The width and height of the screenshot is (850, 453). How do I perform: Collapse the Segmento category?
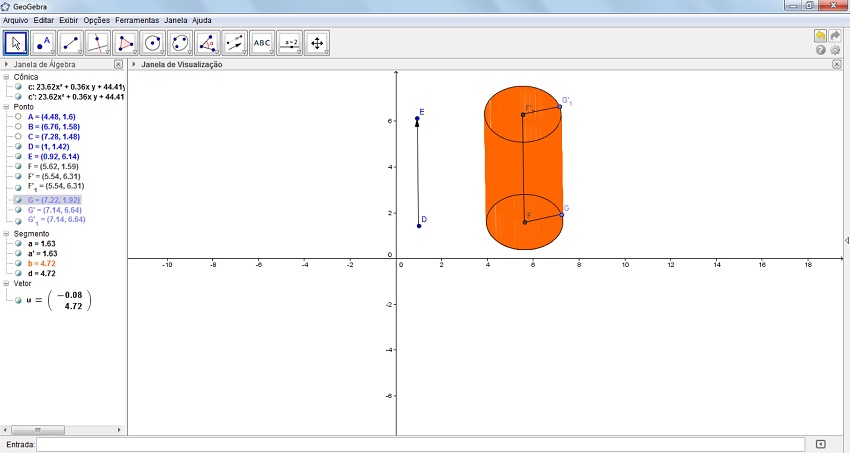click(7, 233)
